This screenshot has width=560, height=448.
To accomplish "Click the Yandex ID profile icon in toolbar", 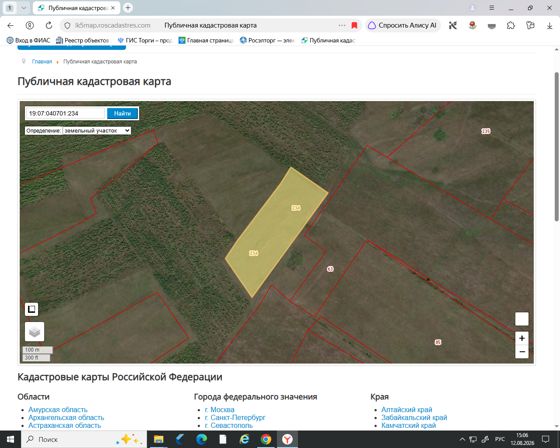I will (30, 25).
